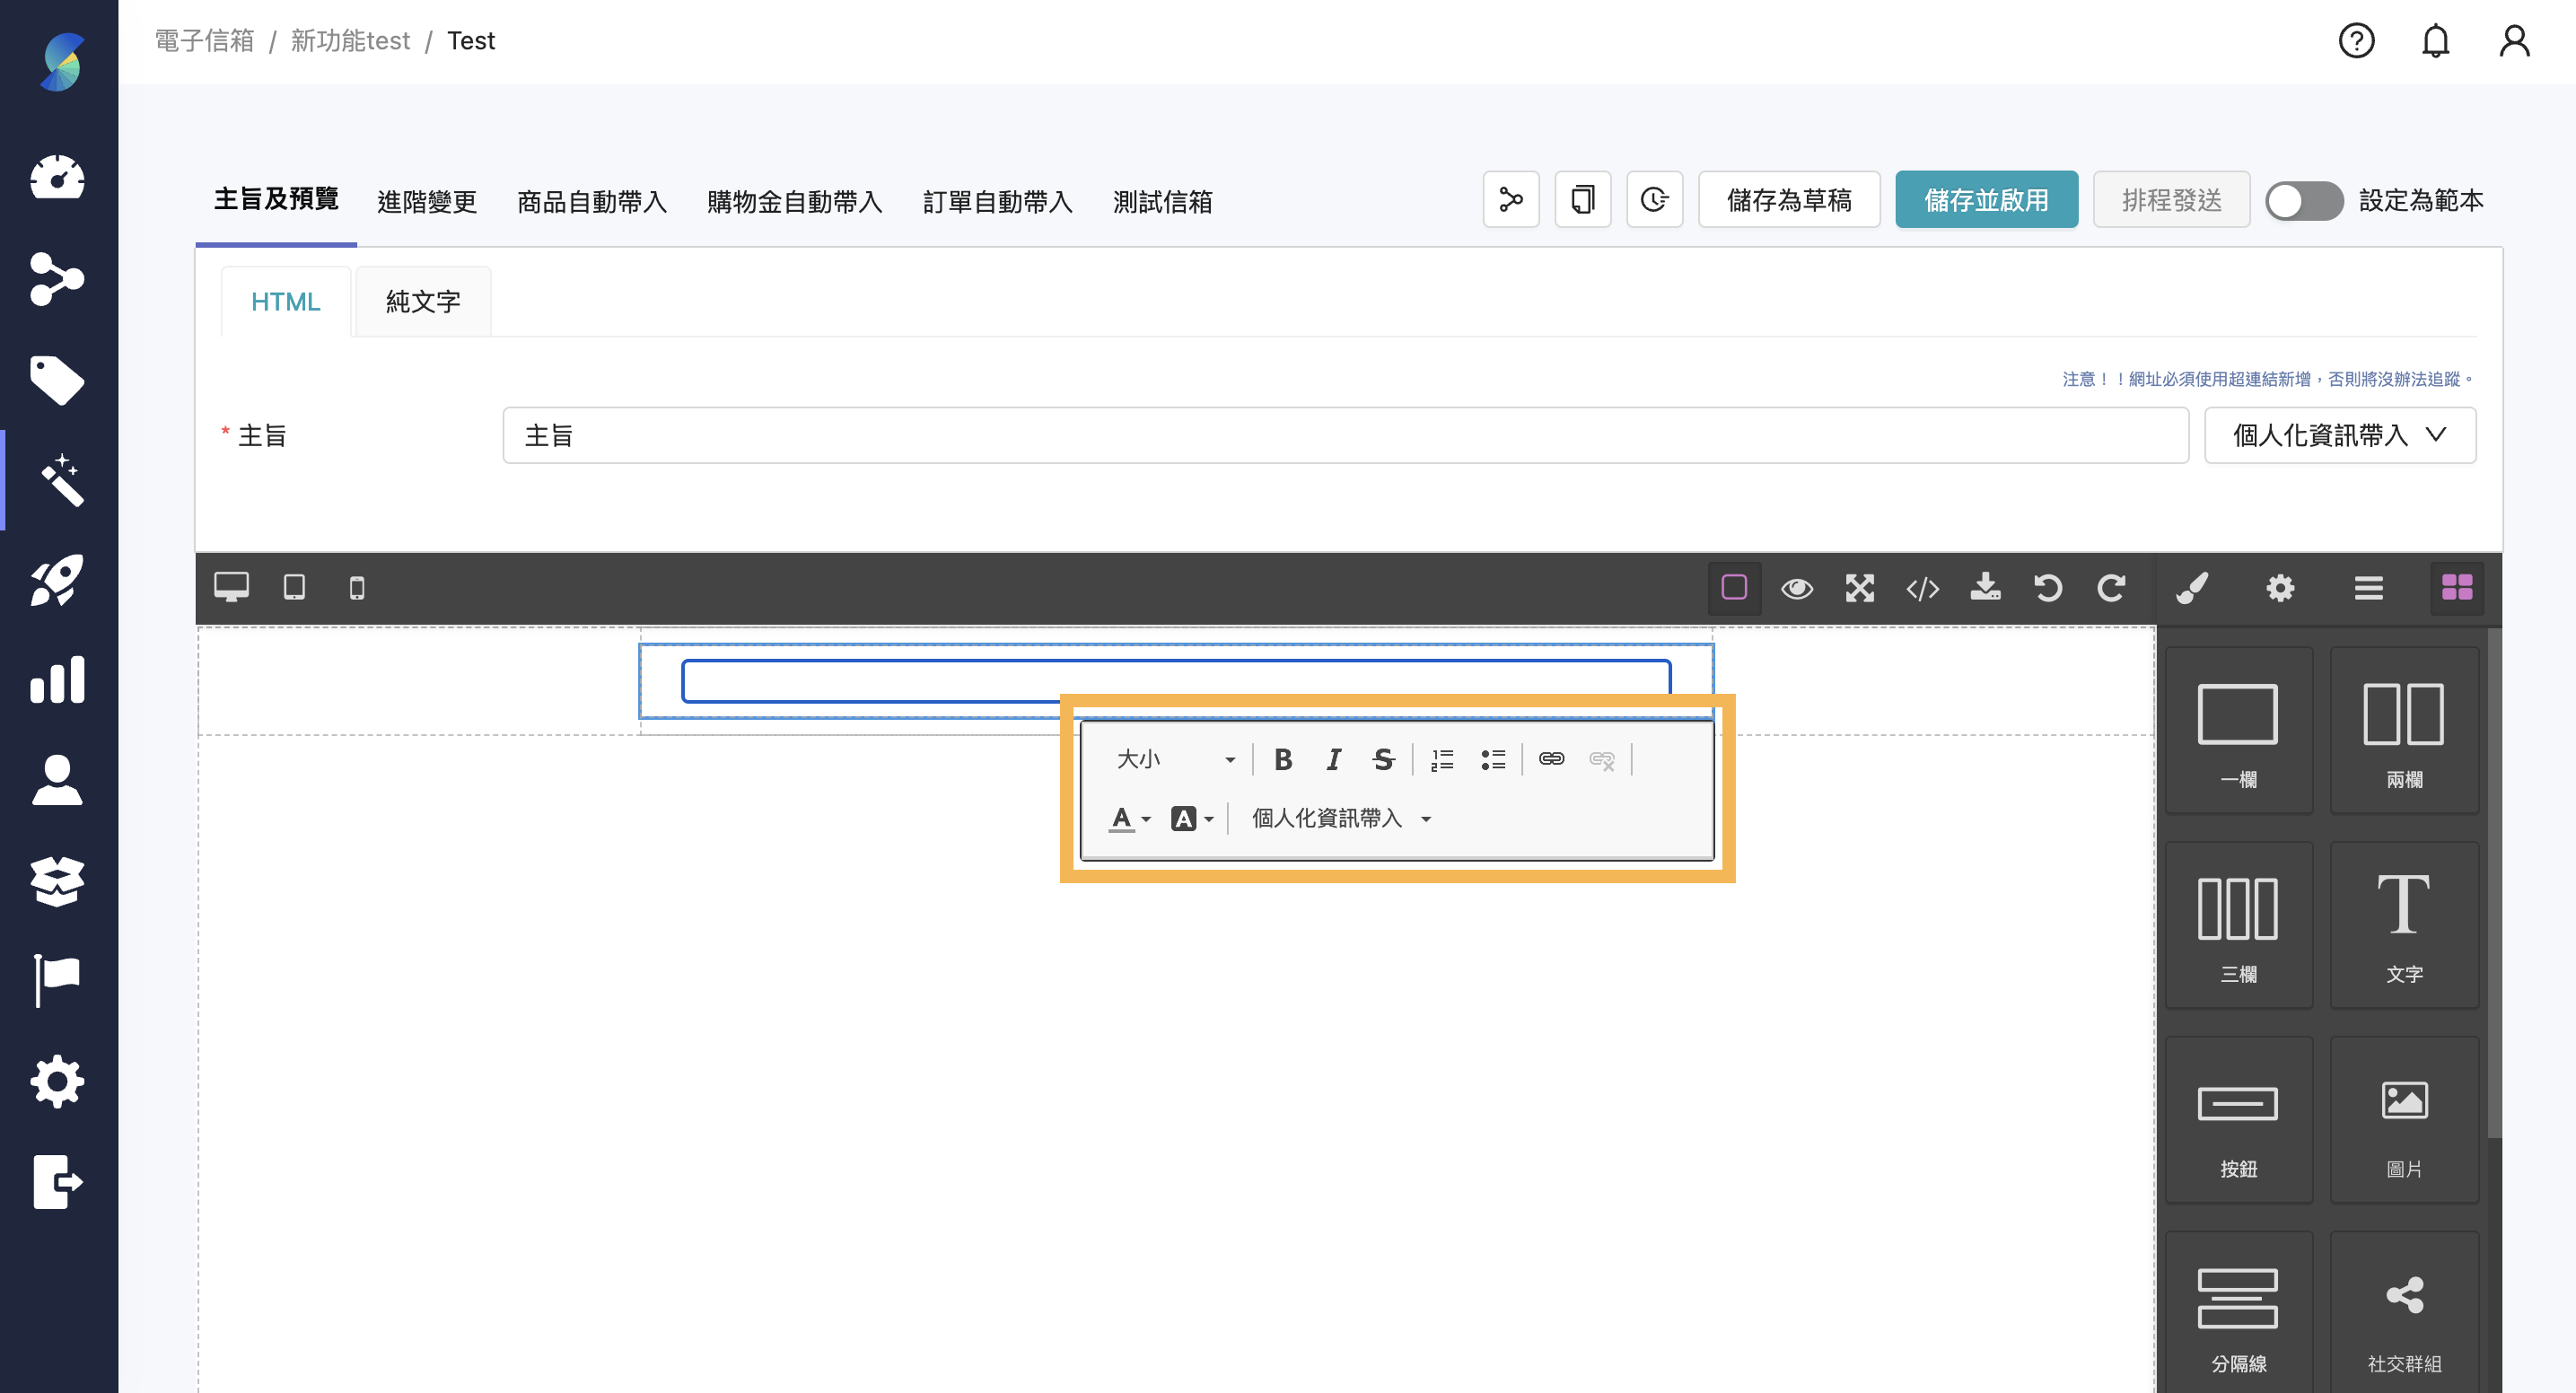The height and width of the screenshot is (1393, 2576).
Task: Switch to desktop preview mode
Action: (x=232, y=588)
